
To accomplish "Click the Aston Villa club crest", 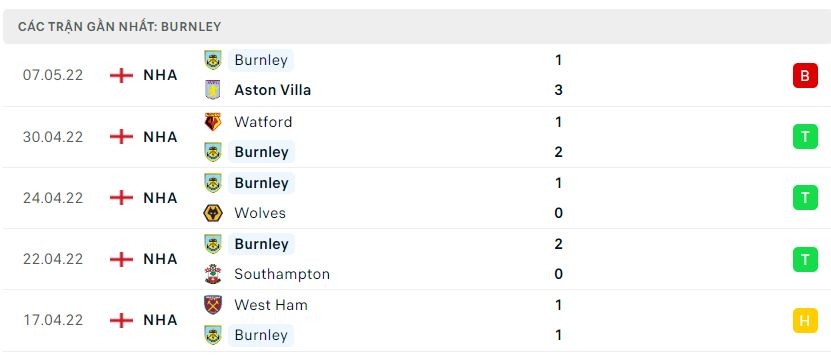I will point(213,90).
